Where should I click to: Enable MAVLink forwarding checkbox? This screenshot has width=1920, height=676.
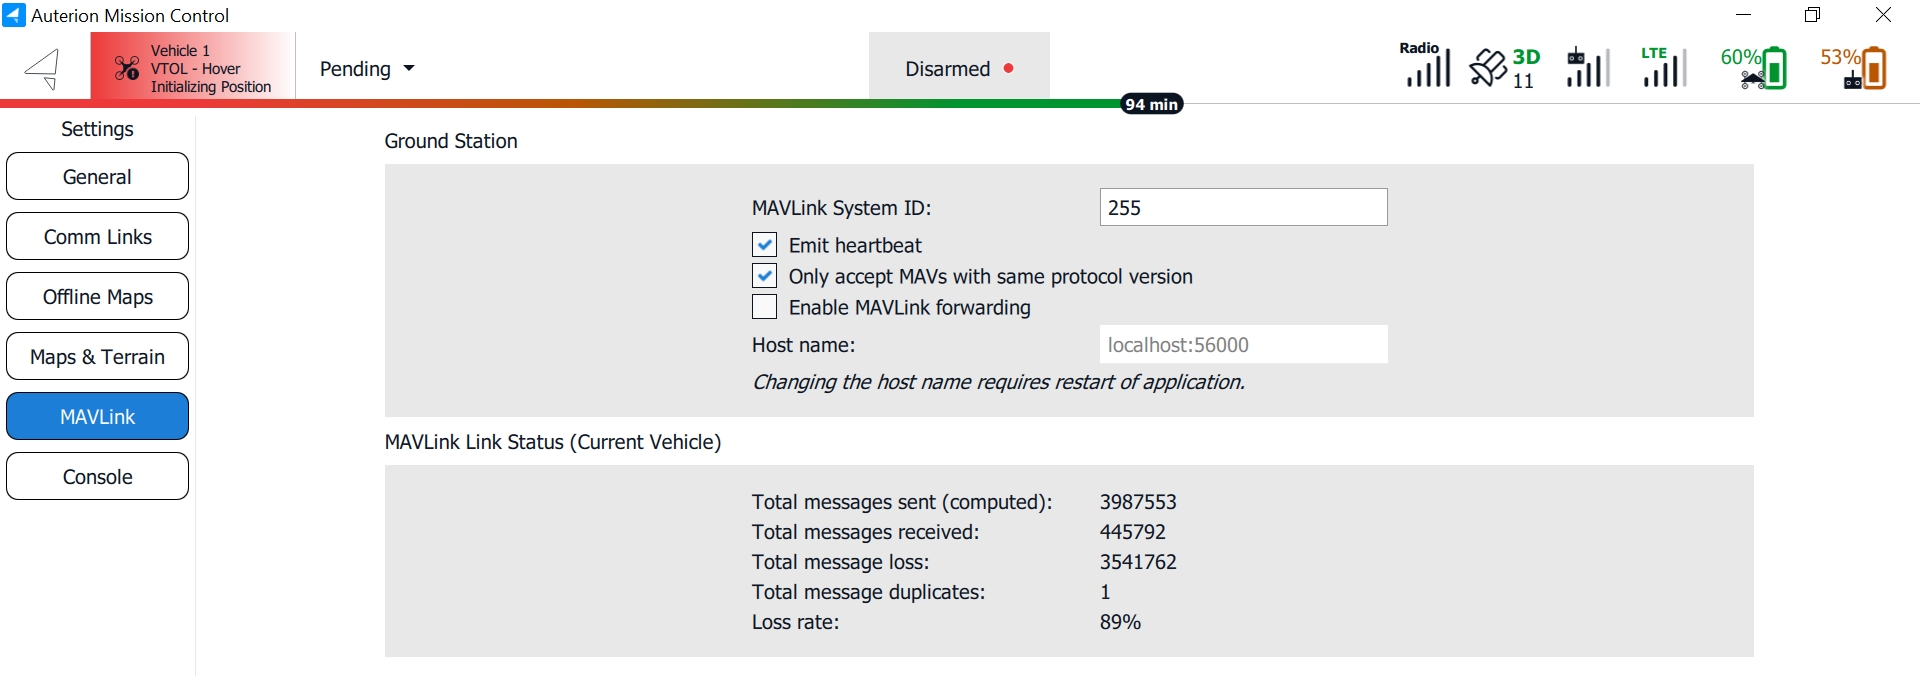tap(765, 307)
